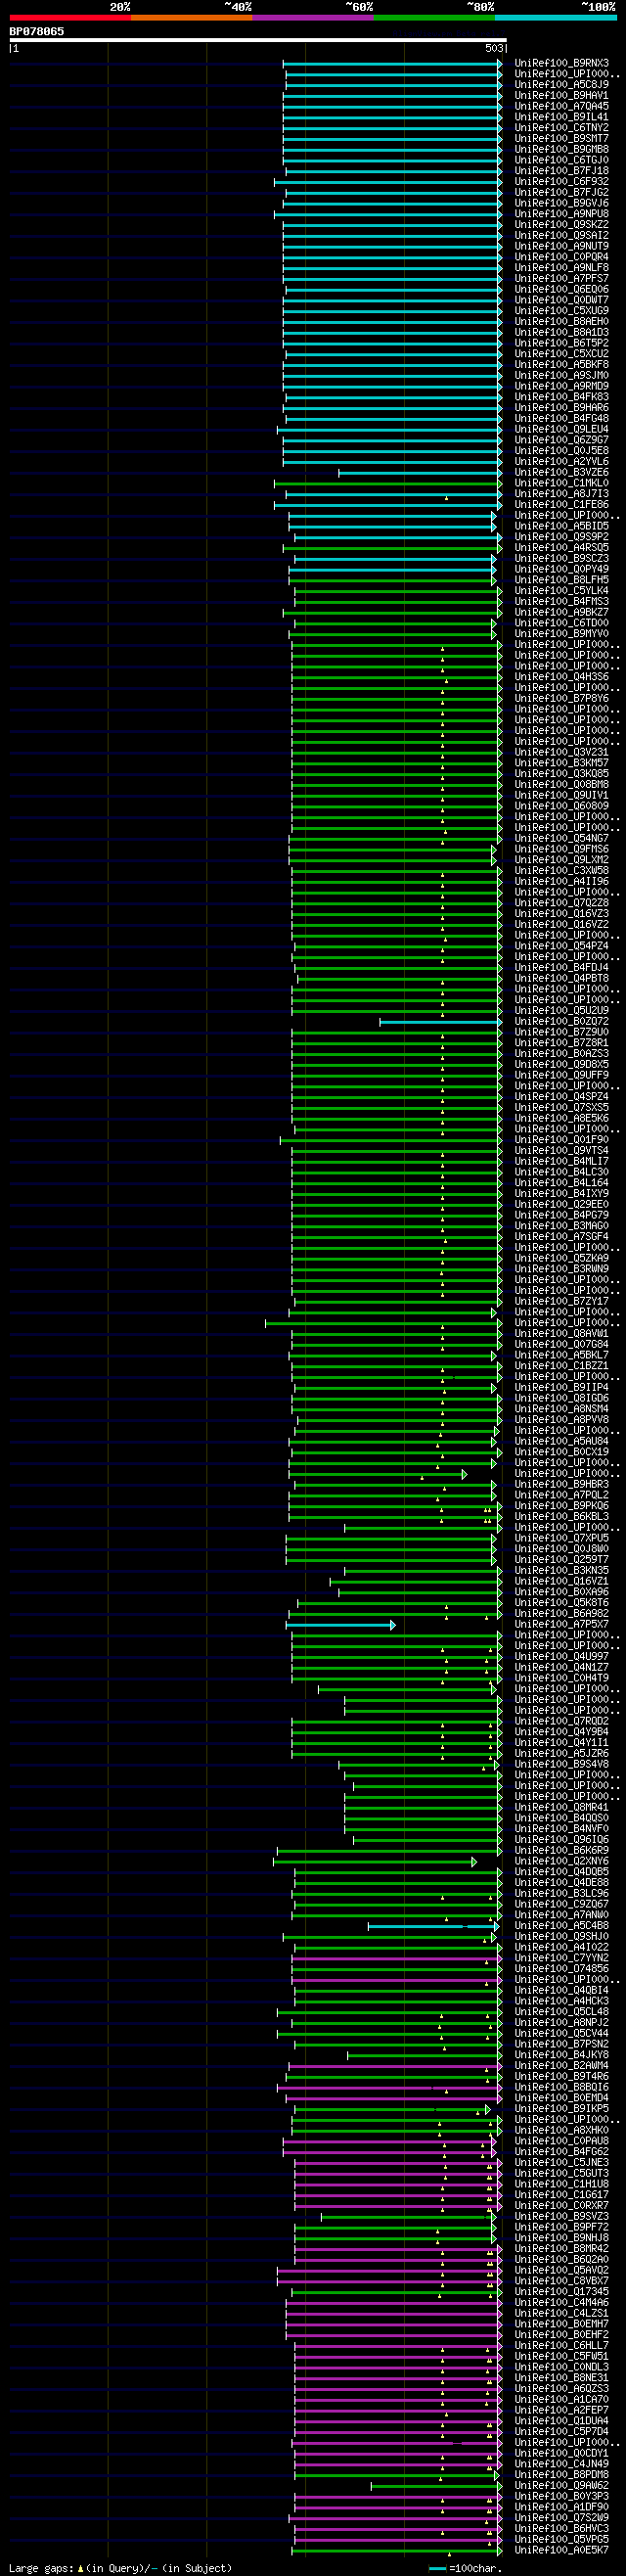Click label UniRef100_B8LFH5

(x=562, y=580)
